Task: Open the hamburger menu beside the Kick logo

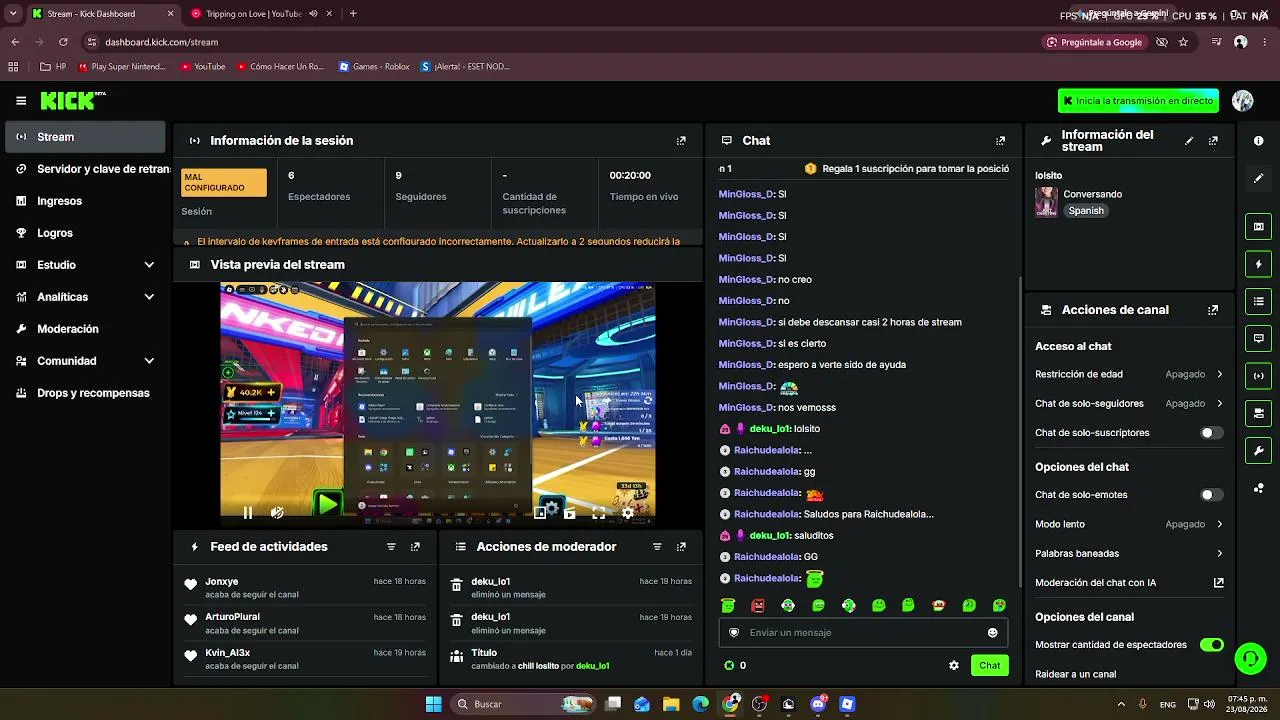Action: tap(21, 101)
